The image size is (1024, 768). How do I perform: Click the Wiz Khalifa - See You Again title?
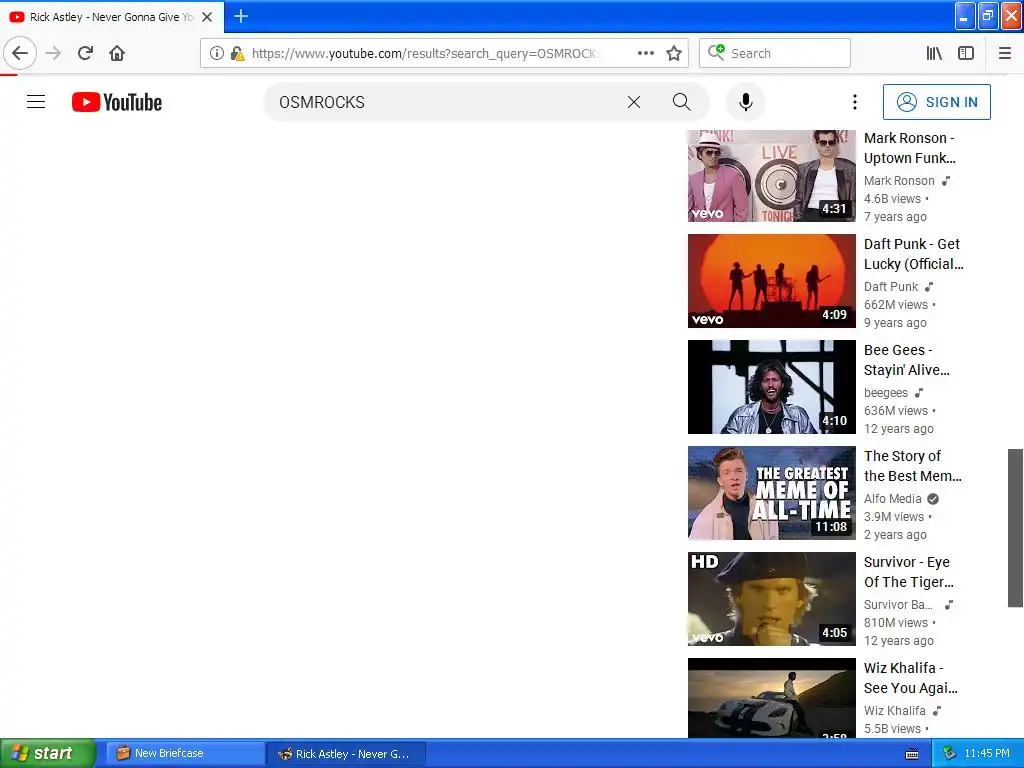coord(911,678)
